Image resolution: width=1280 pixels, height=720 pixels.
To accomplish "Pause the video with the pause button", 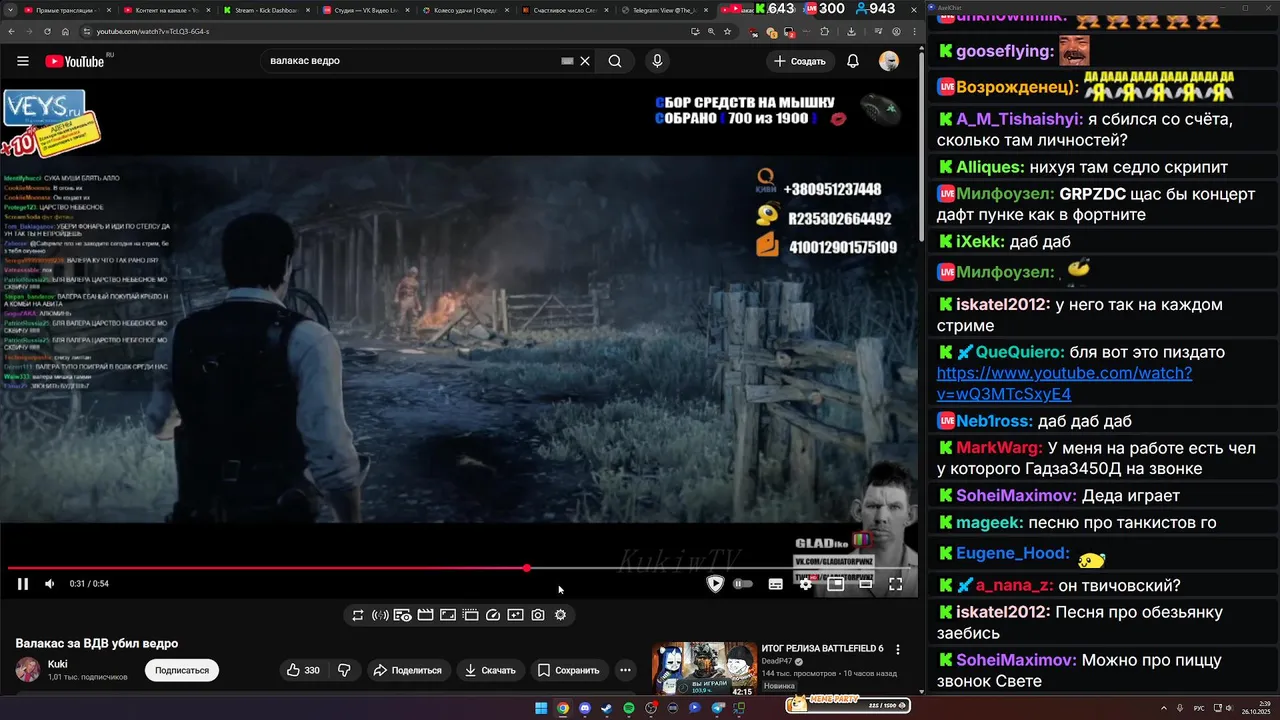I will (22, 584).
